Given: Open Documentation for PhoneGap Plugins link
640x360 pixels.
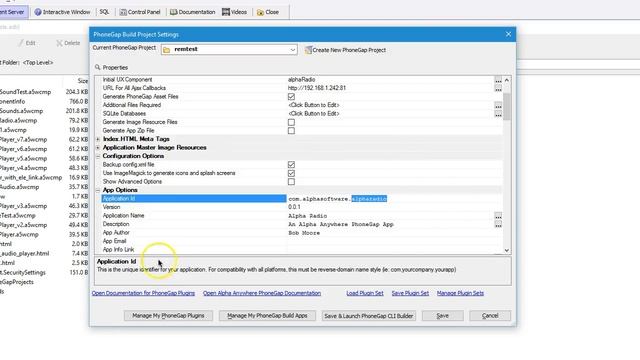Looking at the screenshot, I should coord(143,293).
